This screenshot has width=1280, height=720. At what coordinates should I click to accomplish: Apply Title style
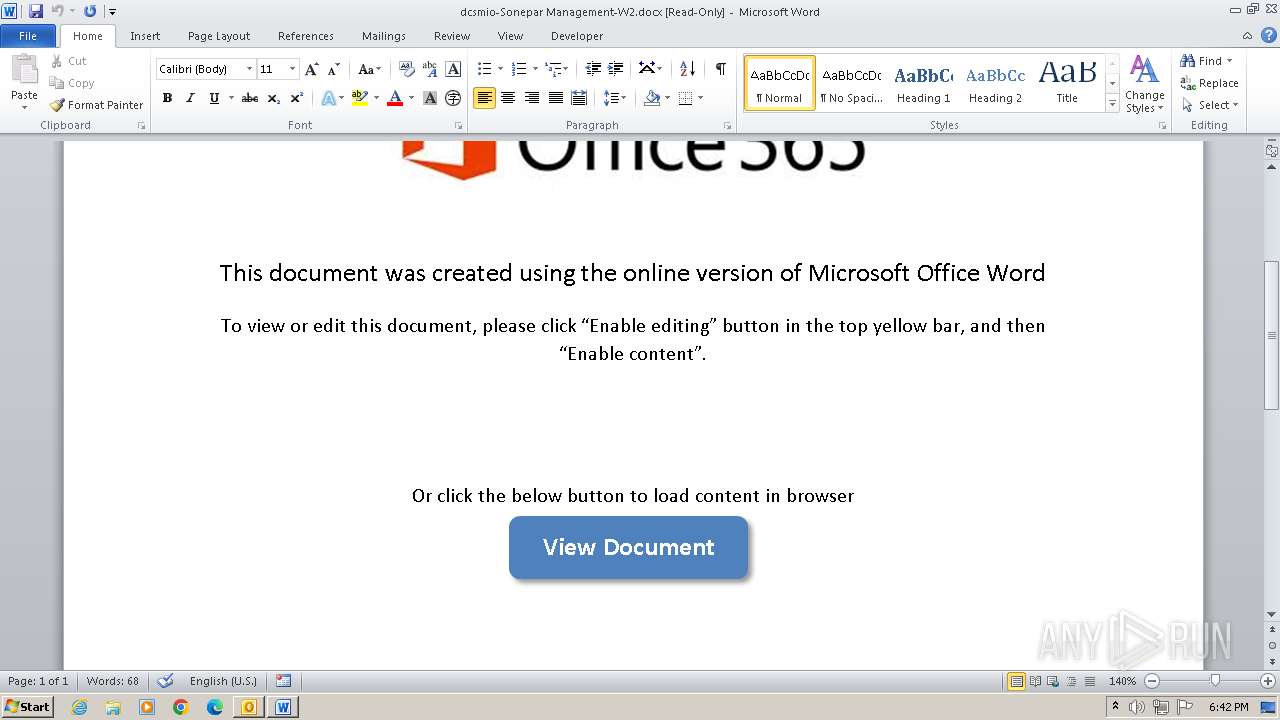[x=1067, y=83]
